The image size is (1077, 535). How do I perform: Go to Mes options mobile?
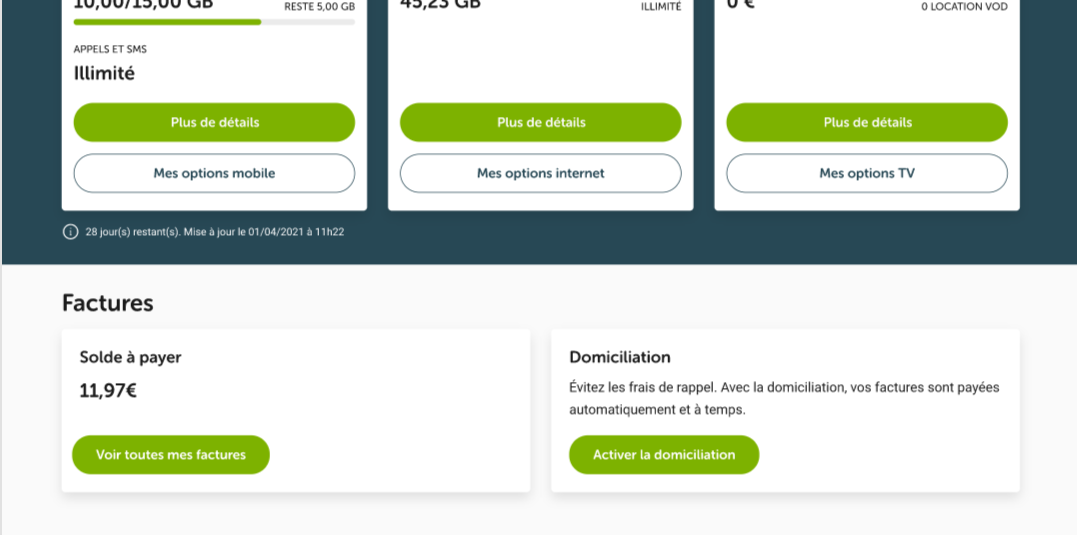[214, 173]
